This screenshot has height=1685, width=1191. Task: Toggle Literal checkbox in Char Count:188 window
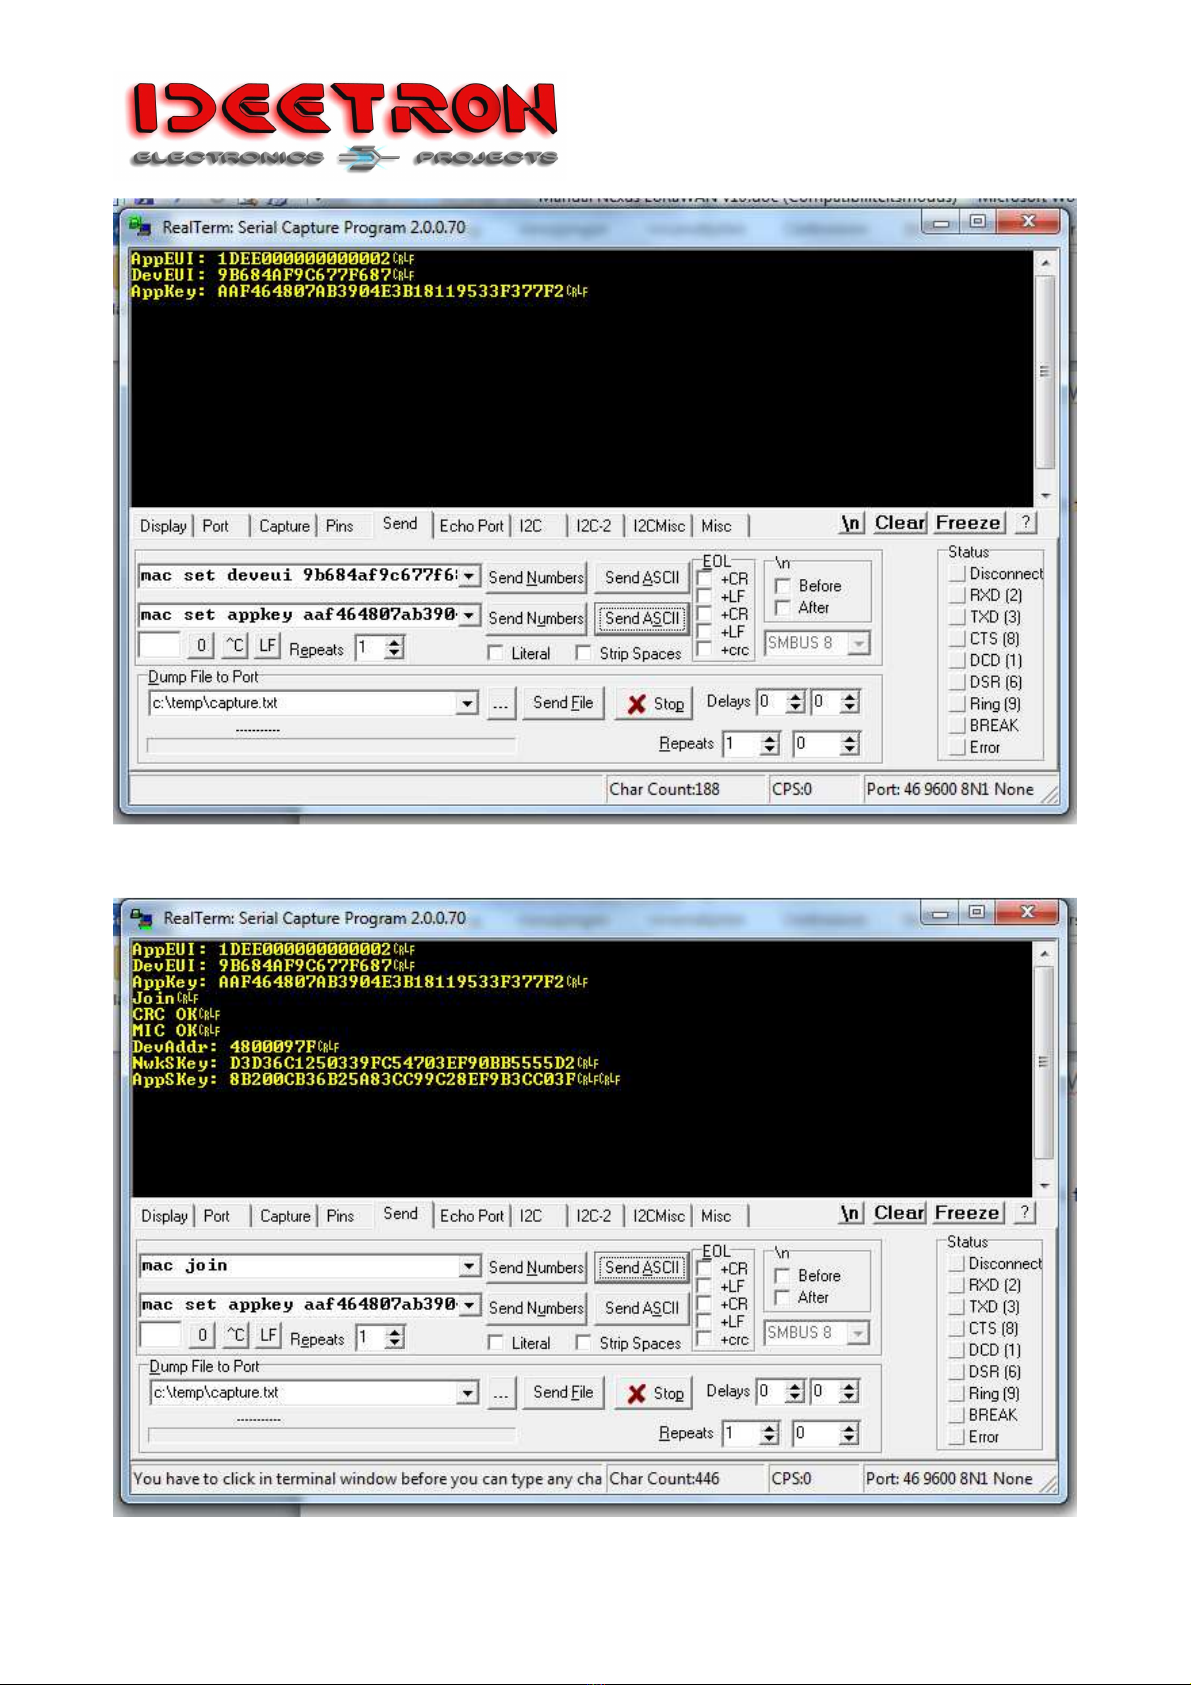[495, 653]
